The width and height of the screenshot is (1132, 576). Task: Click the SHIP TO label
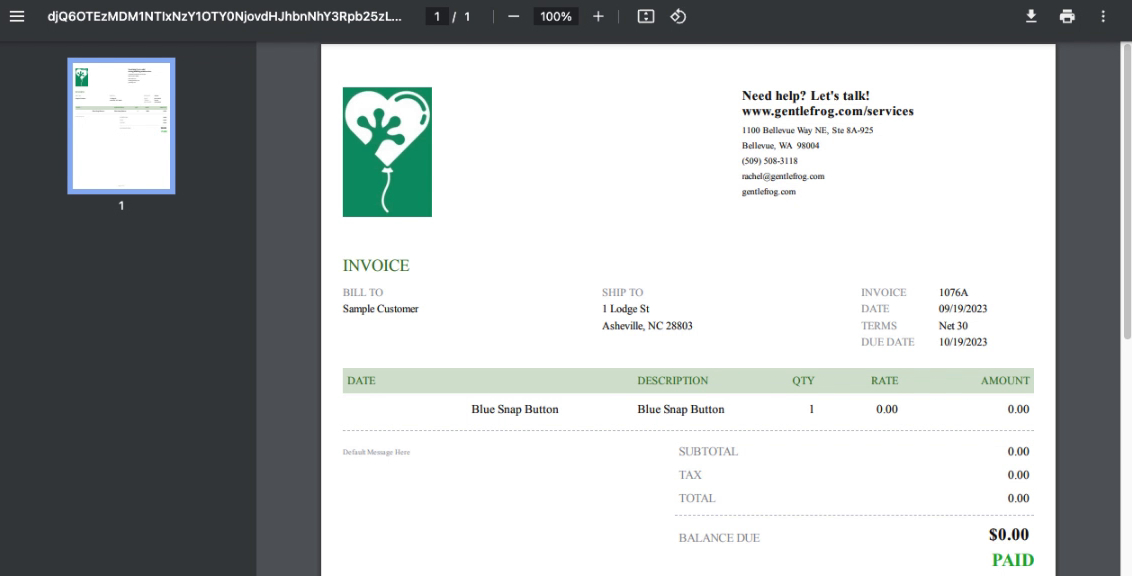coord(622,292)
